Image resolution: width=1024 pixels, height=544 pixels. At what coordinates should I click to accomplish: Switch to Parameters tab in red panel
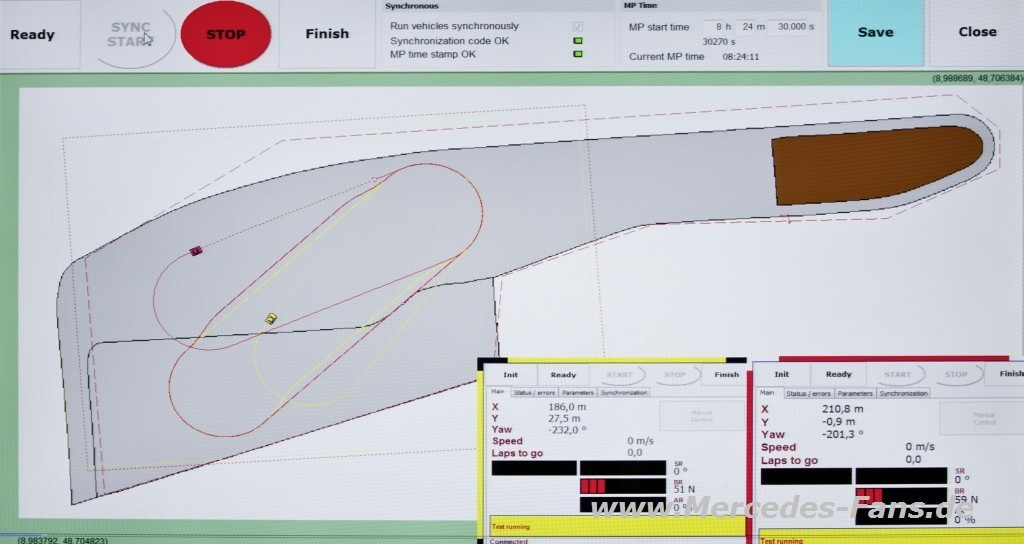pos(855,393)
